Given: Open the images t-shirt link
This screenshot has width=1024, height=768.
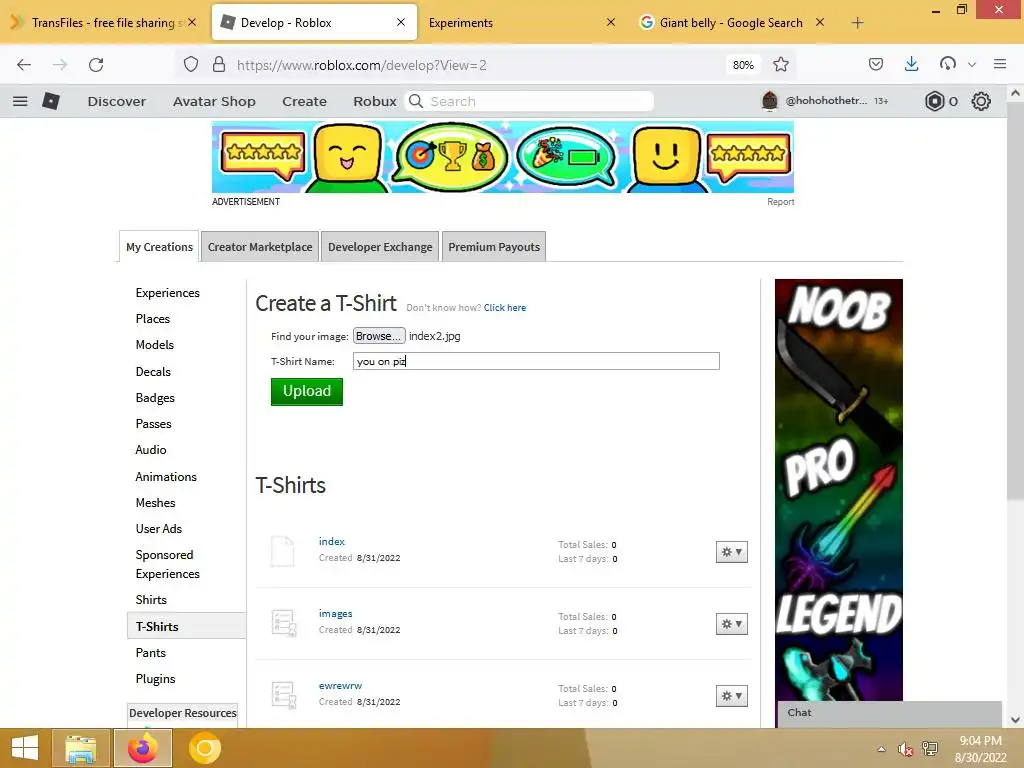Looking at the screenshot, I should (336, 613).
